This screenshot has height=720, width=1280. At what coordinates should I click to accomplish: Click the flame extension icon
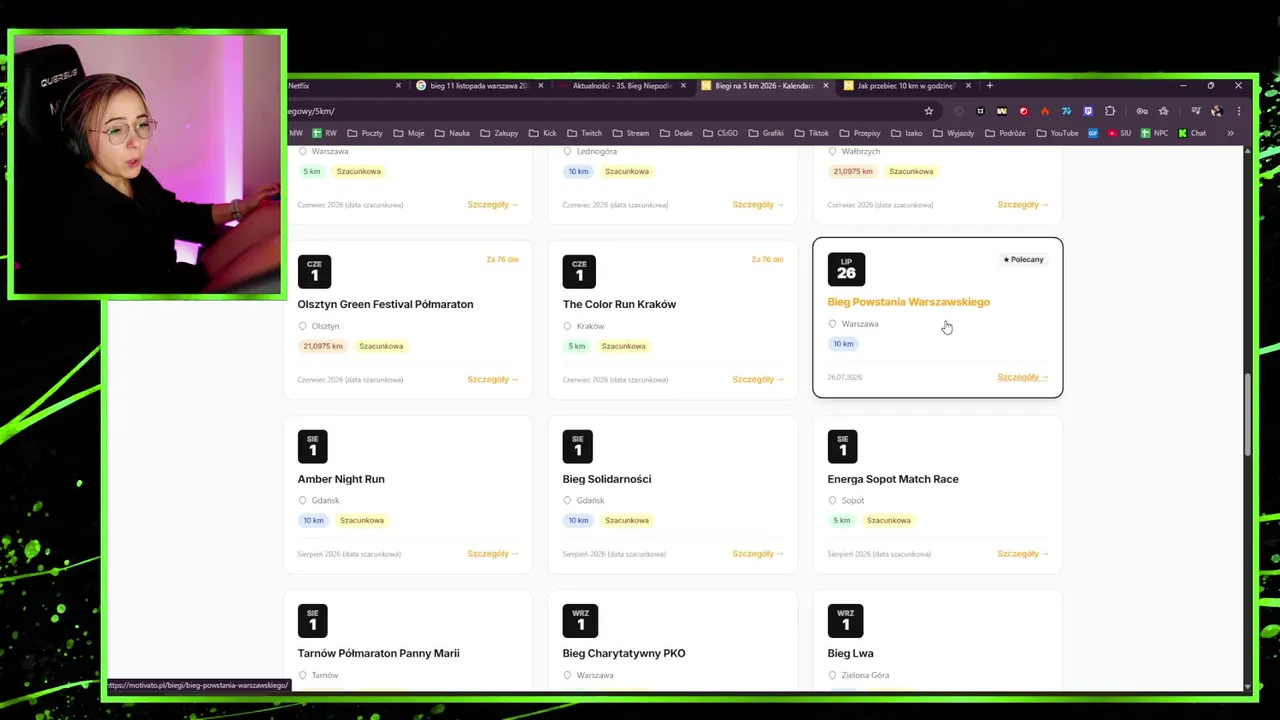coord(1045,111)
